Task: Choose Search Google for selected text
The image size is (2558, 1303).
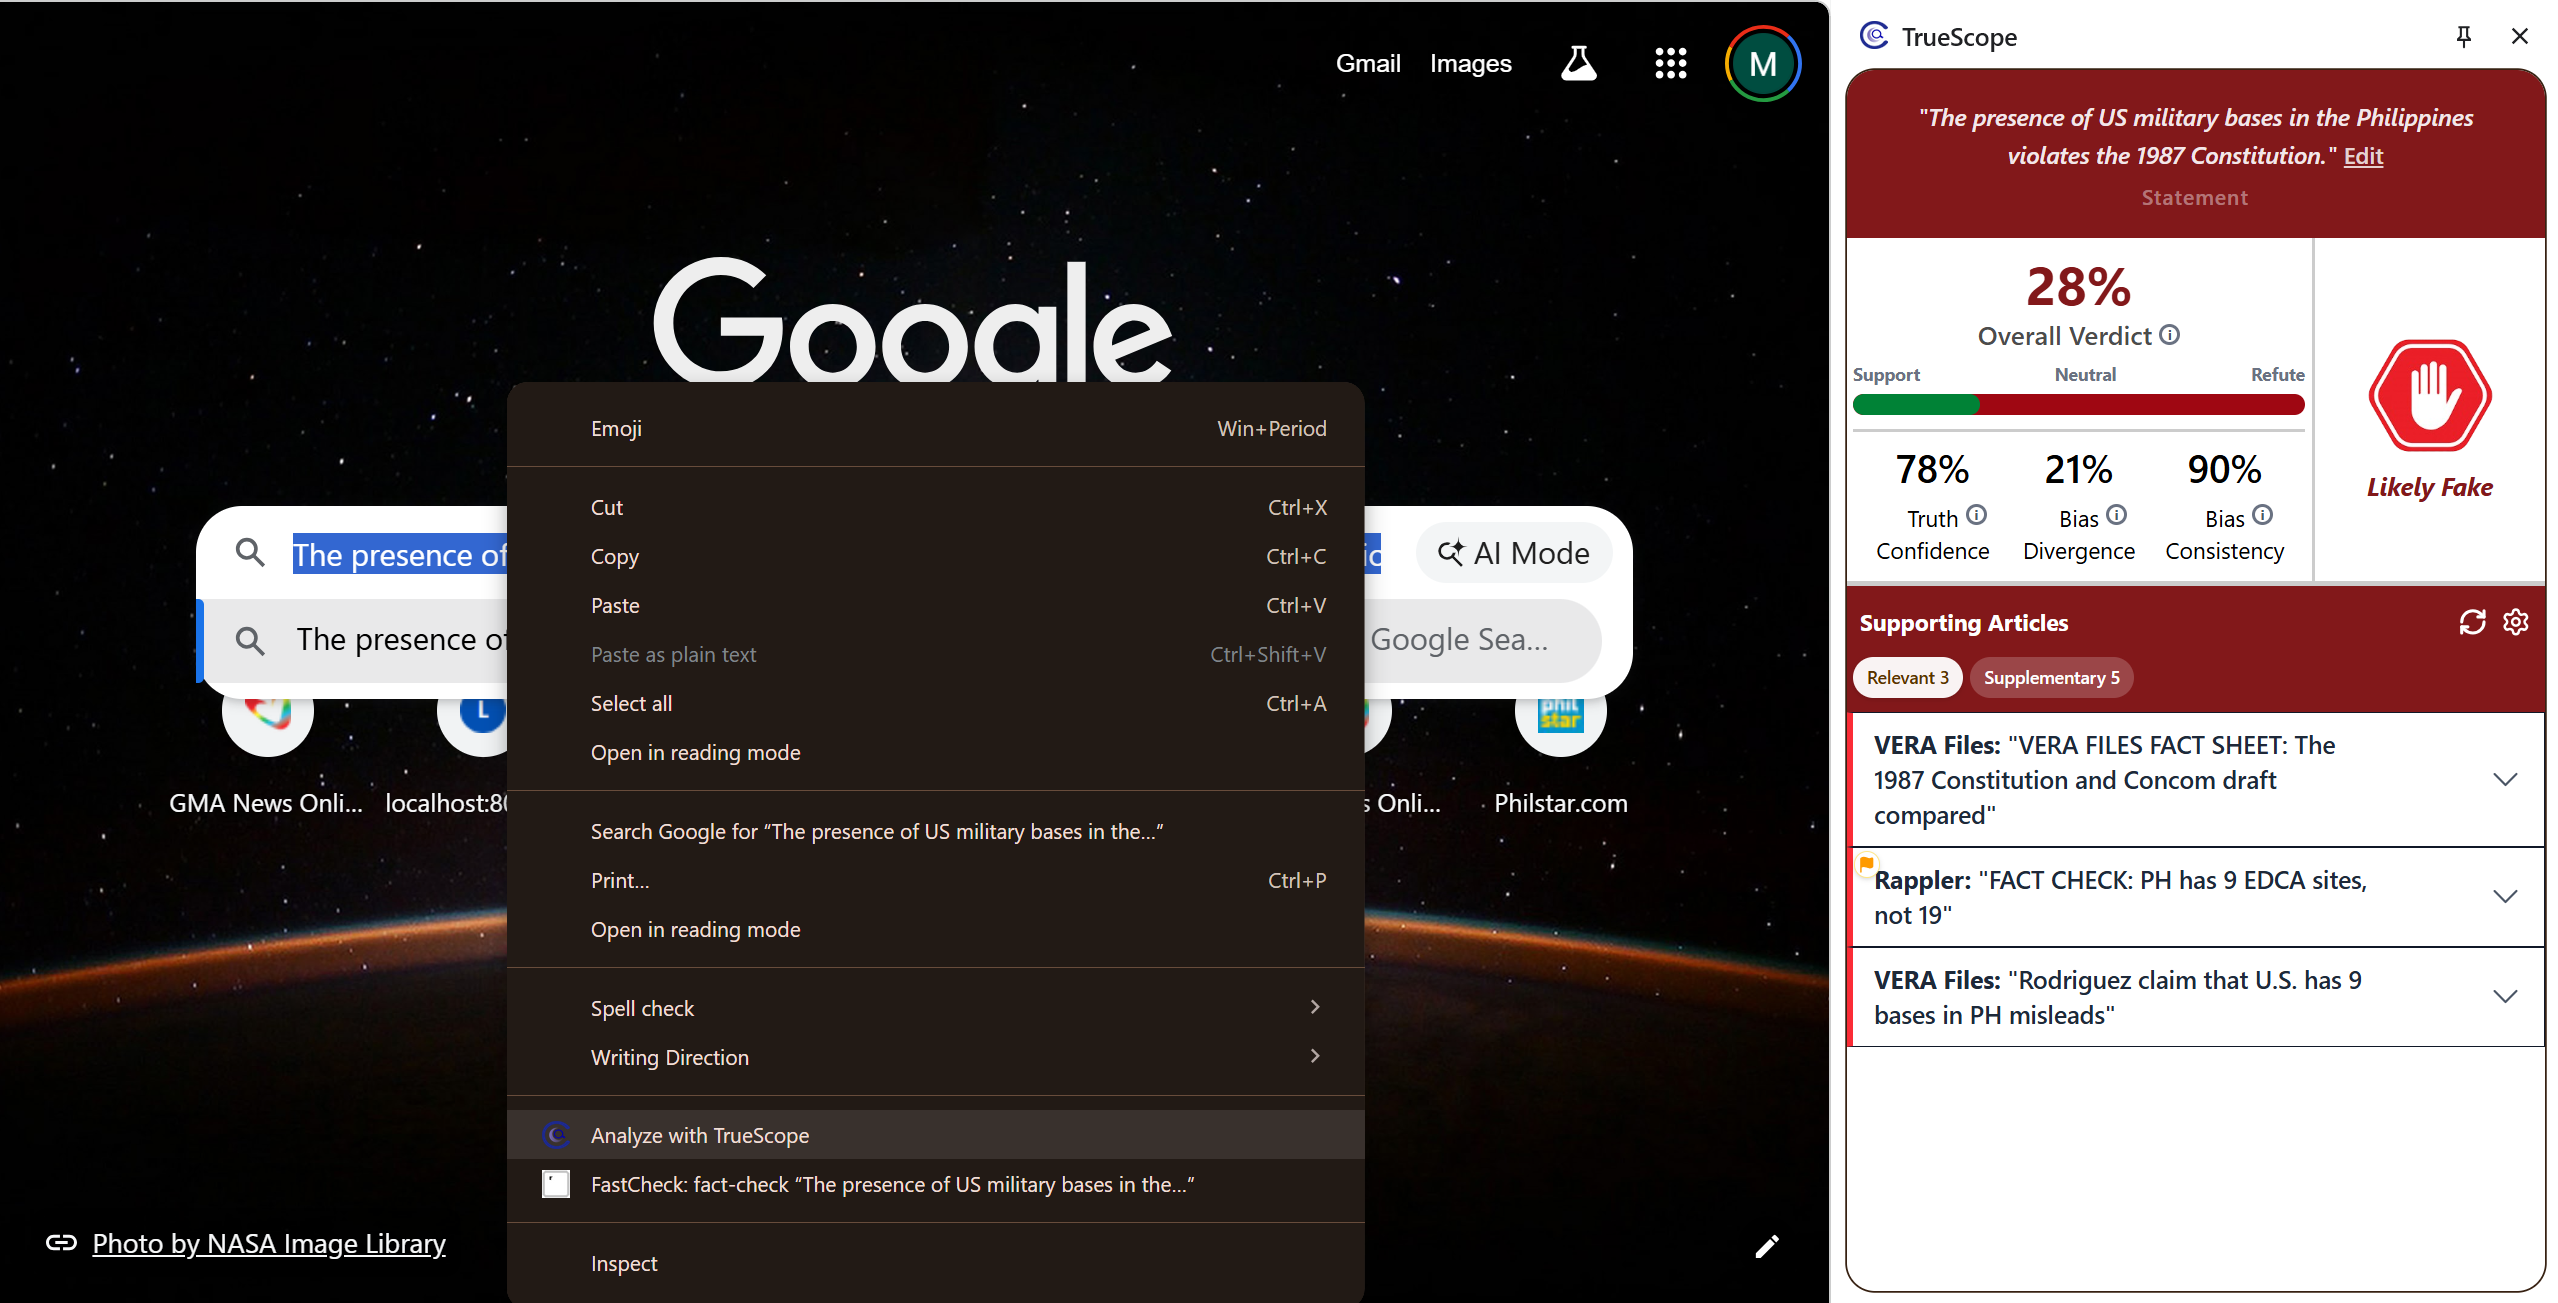Action: (x=936, y=831)
